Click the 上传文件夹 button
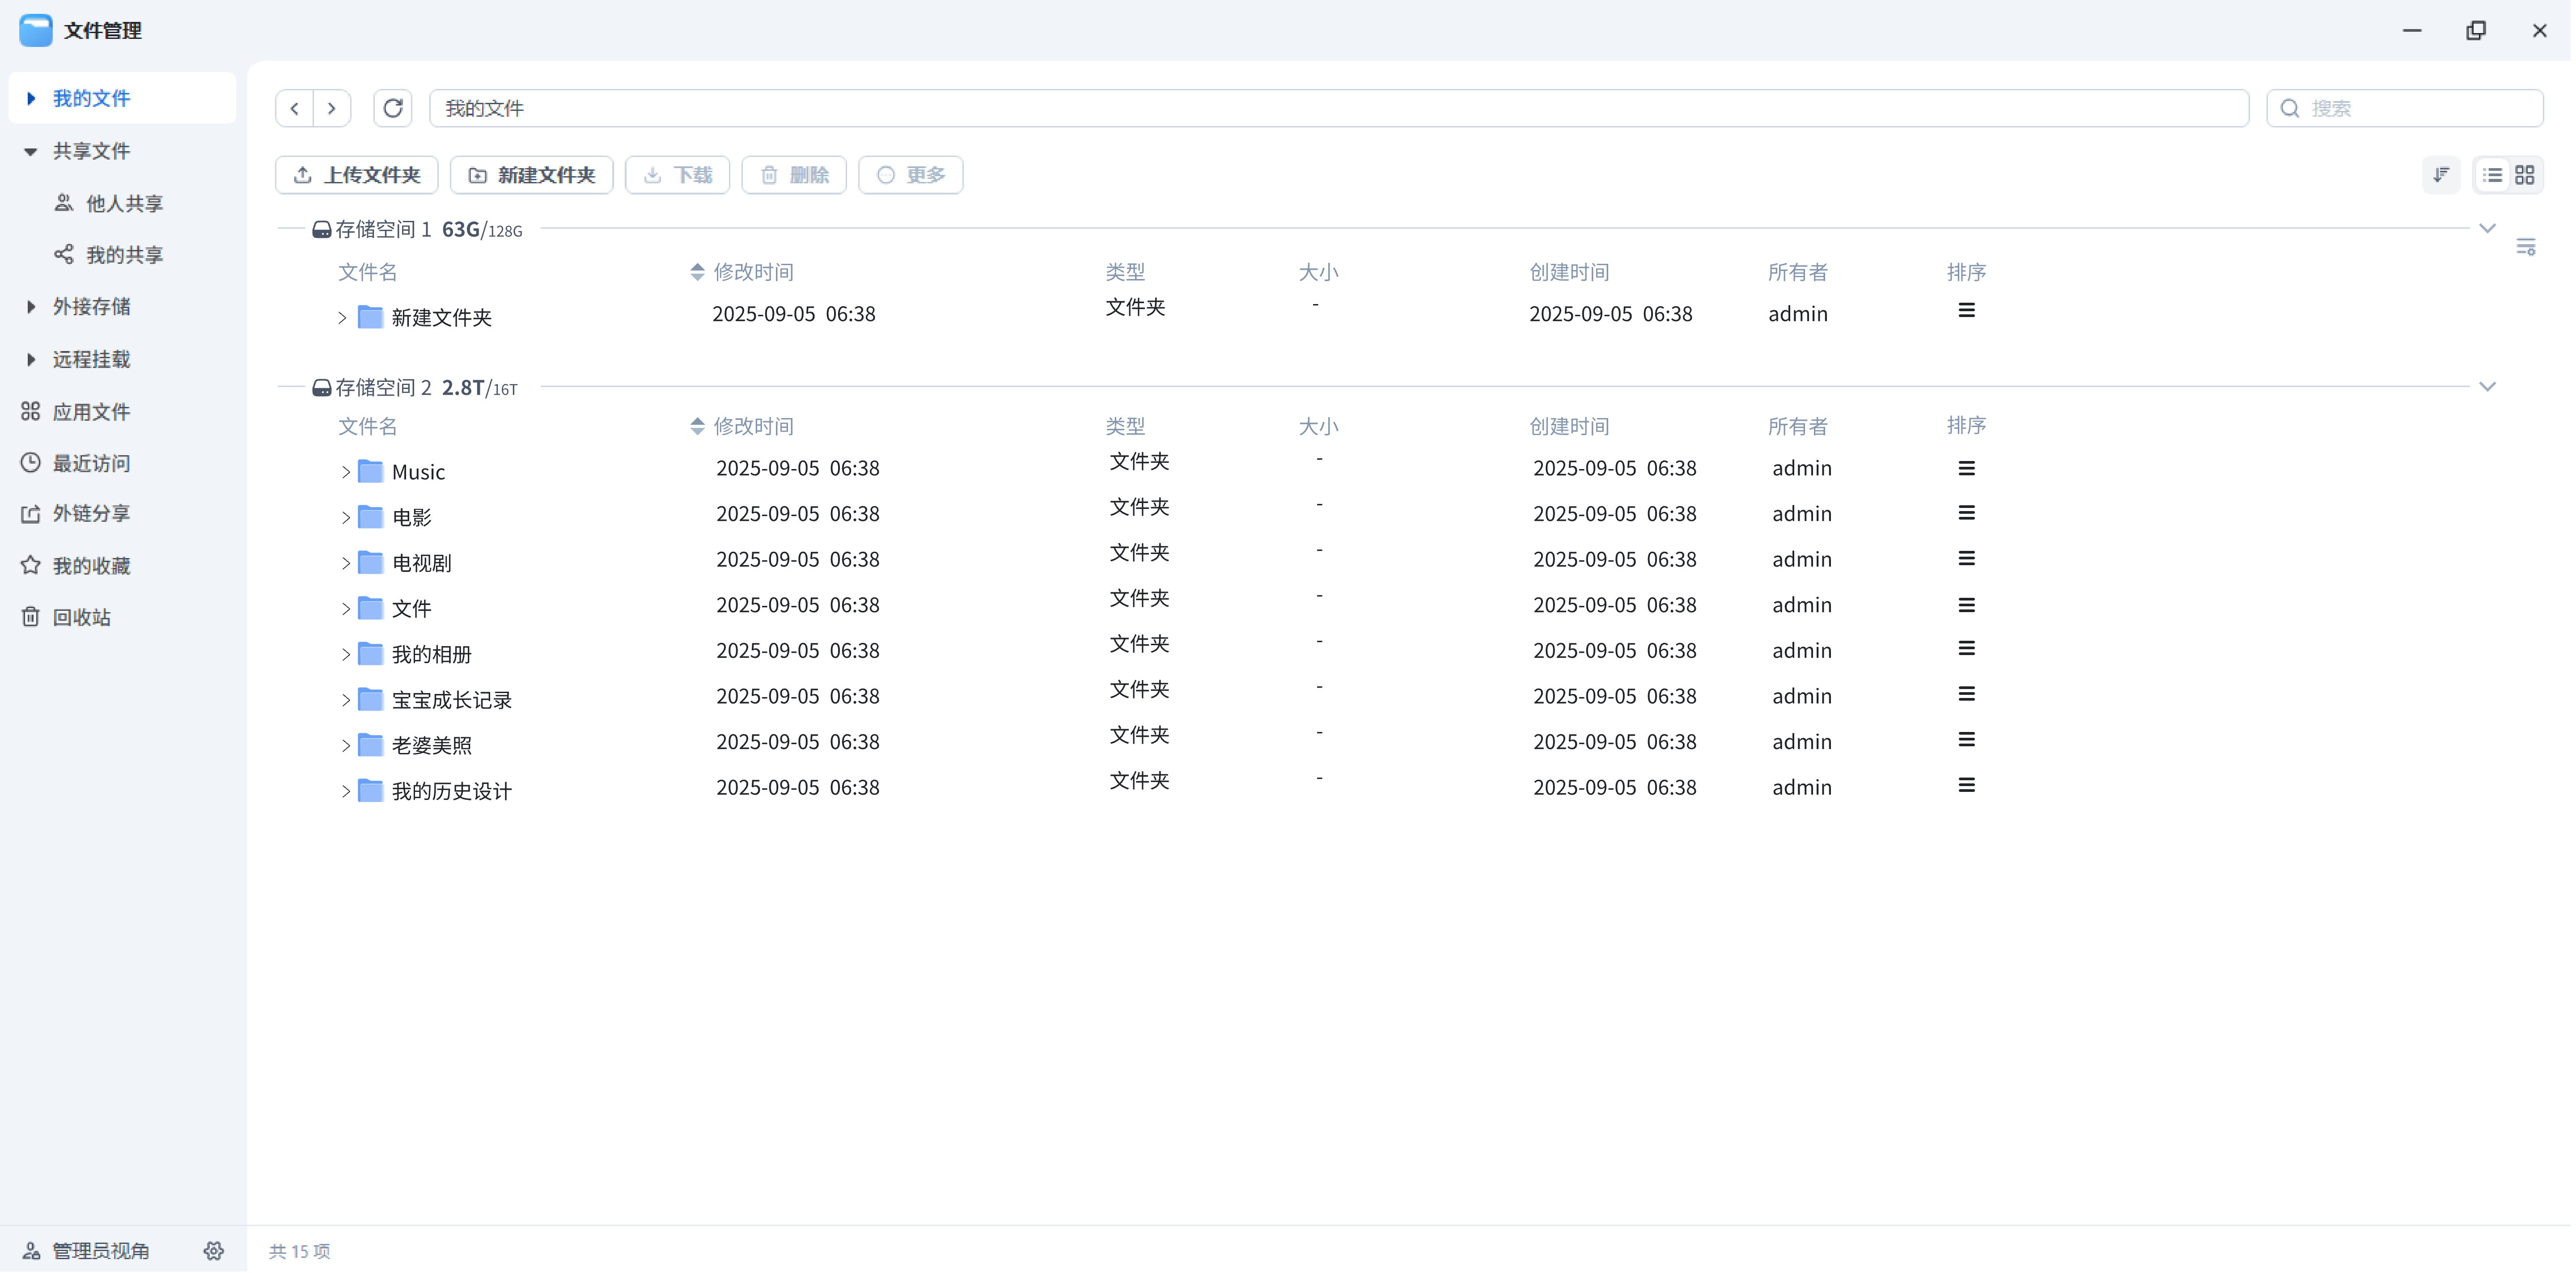 click(x=357, y=175)
